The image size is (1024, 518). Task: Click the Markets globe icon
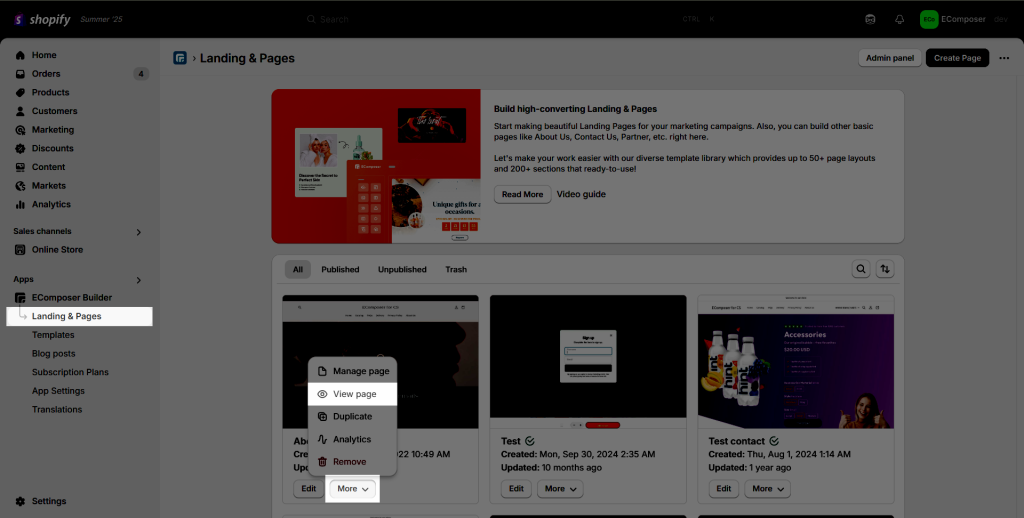[20, 186]
